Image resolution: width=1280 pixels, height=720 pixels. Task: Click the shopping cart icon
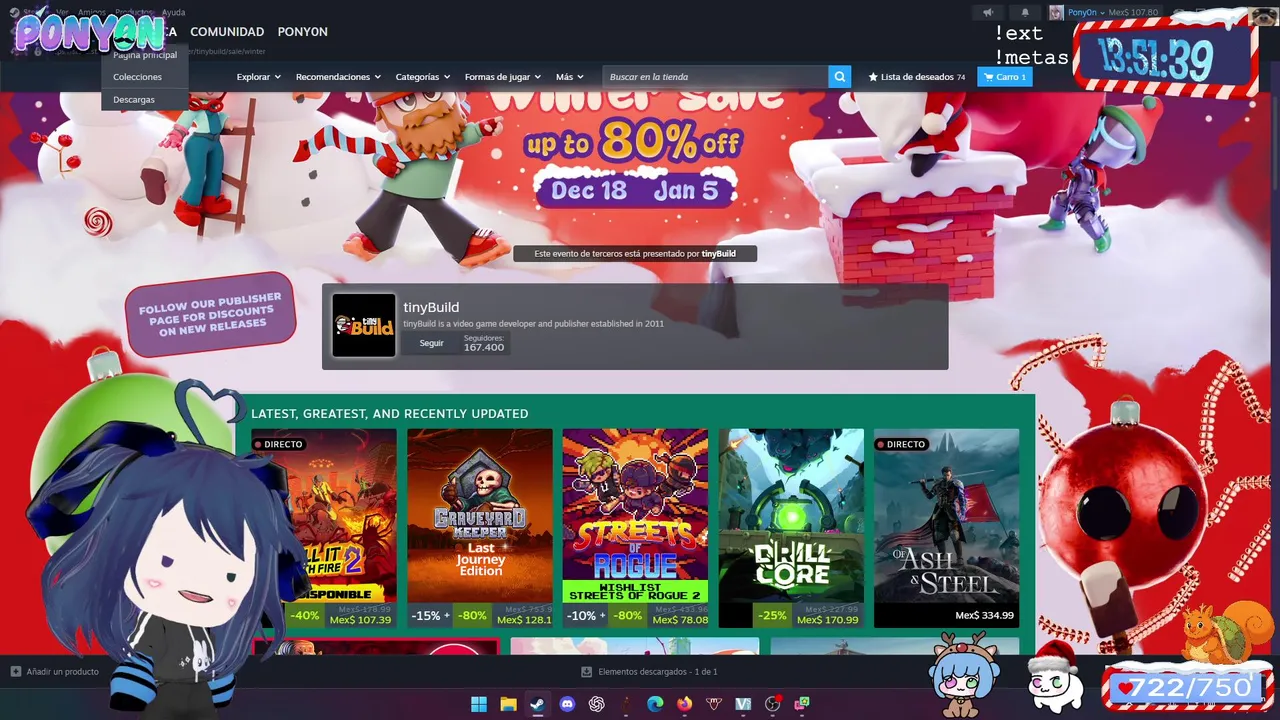[989, 77]
